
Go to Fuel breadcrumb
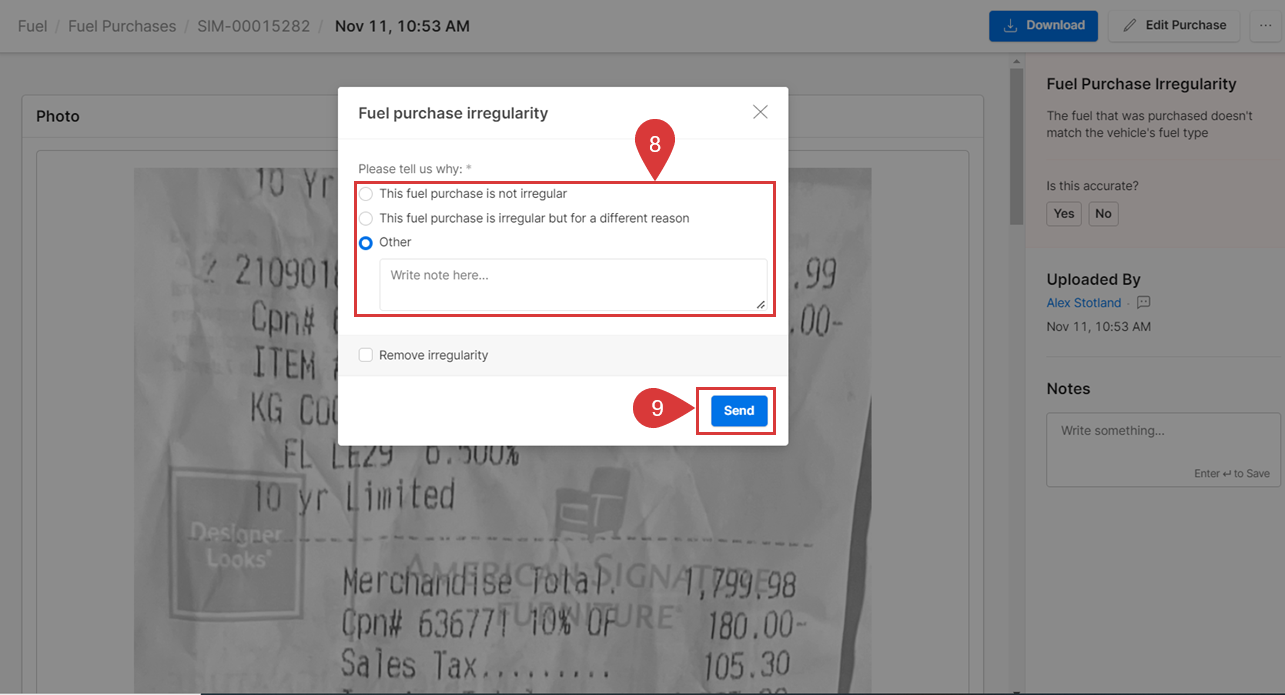click(32, 26)
